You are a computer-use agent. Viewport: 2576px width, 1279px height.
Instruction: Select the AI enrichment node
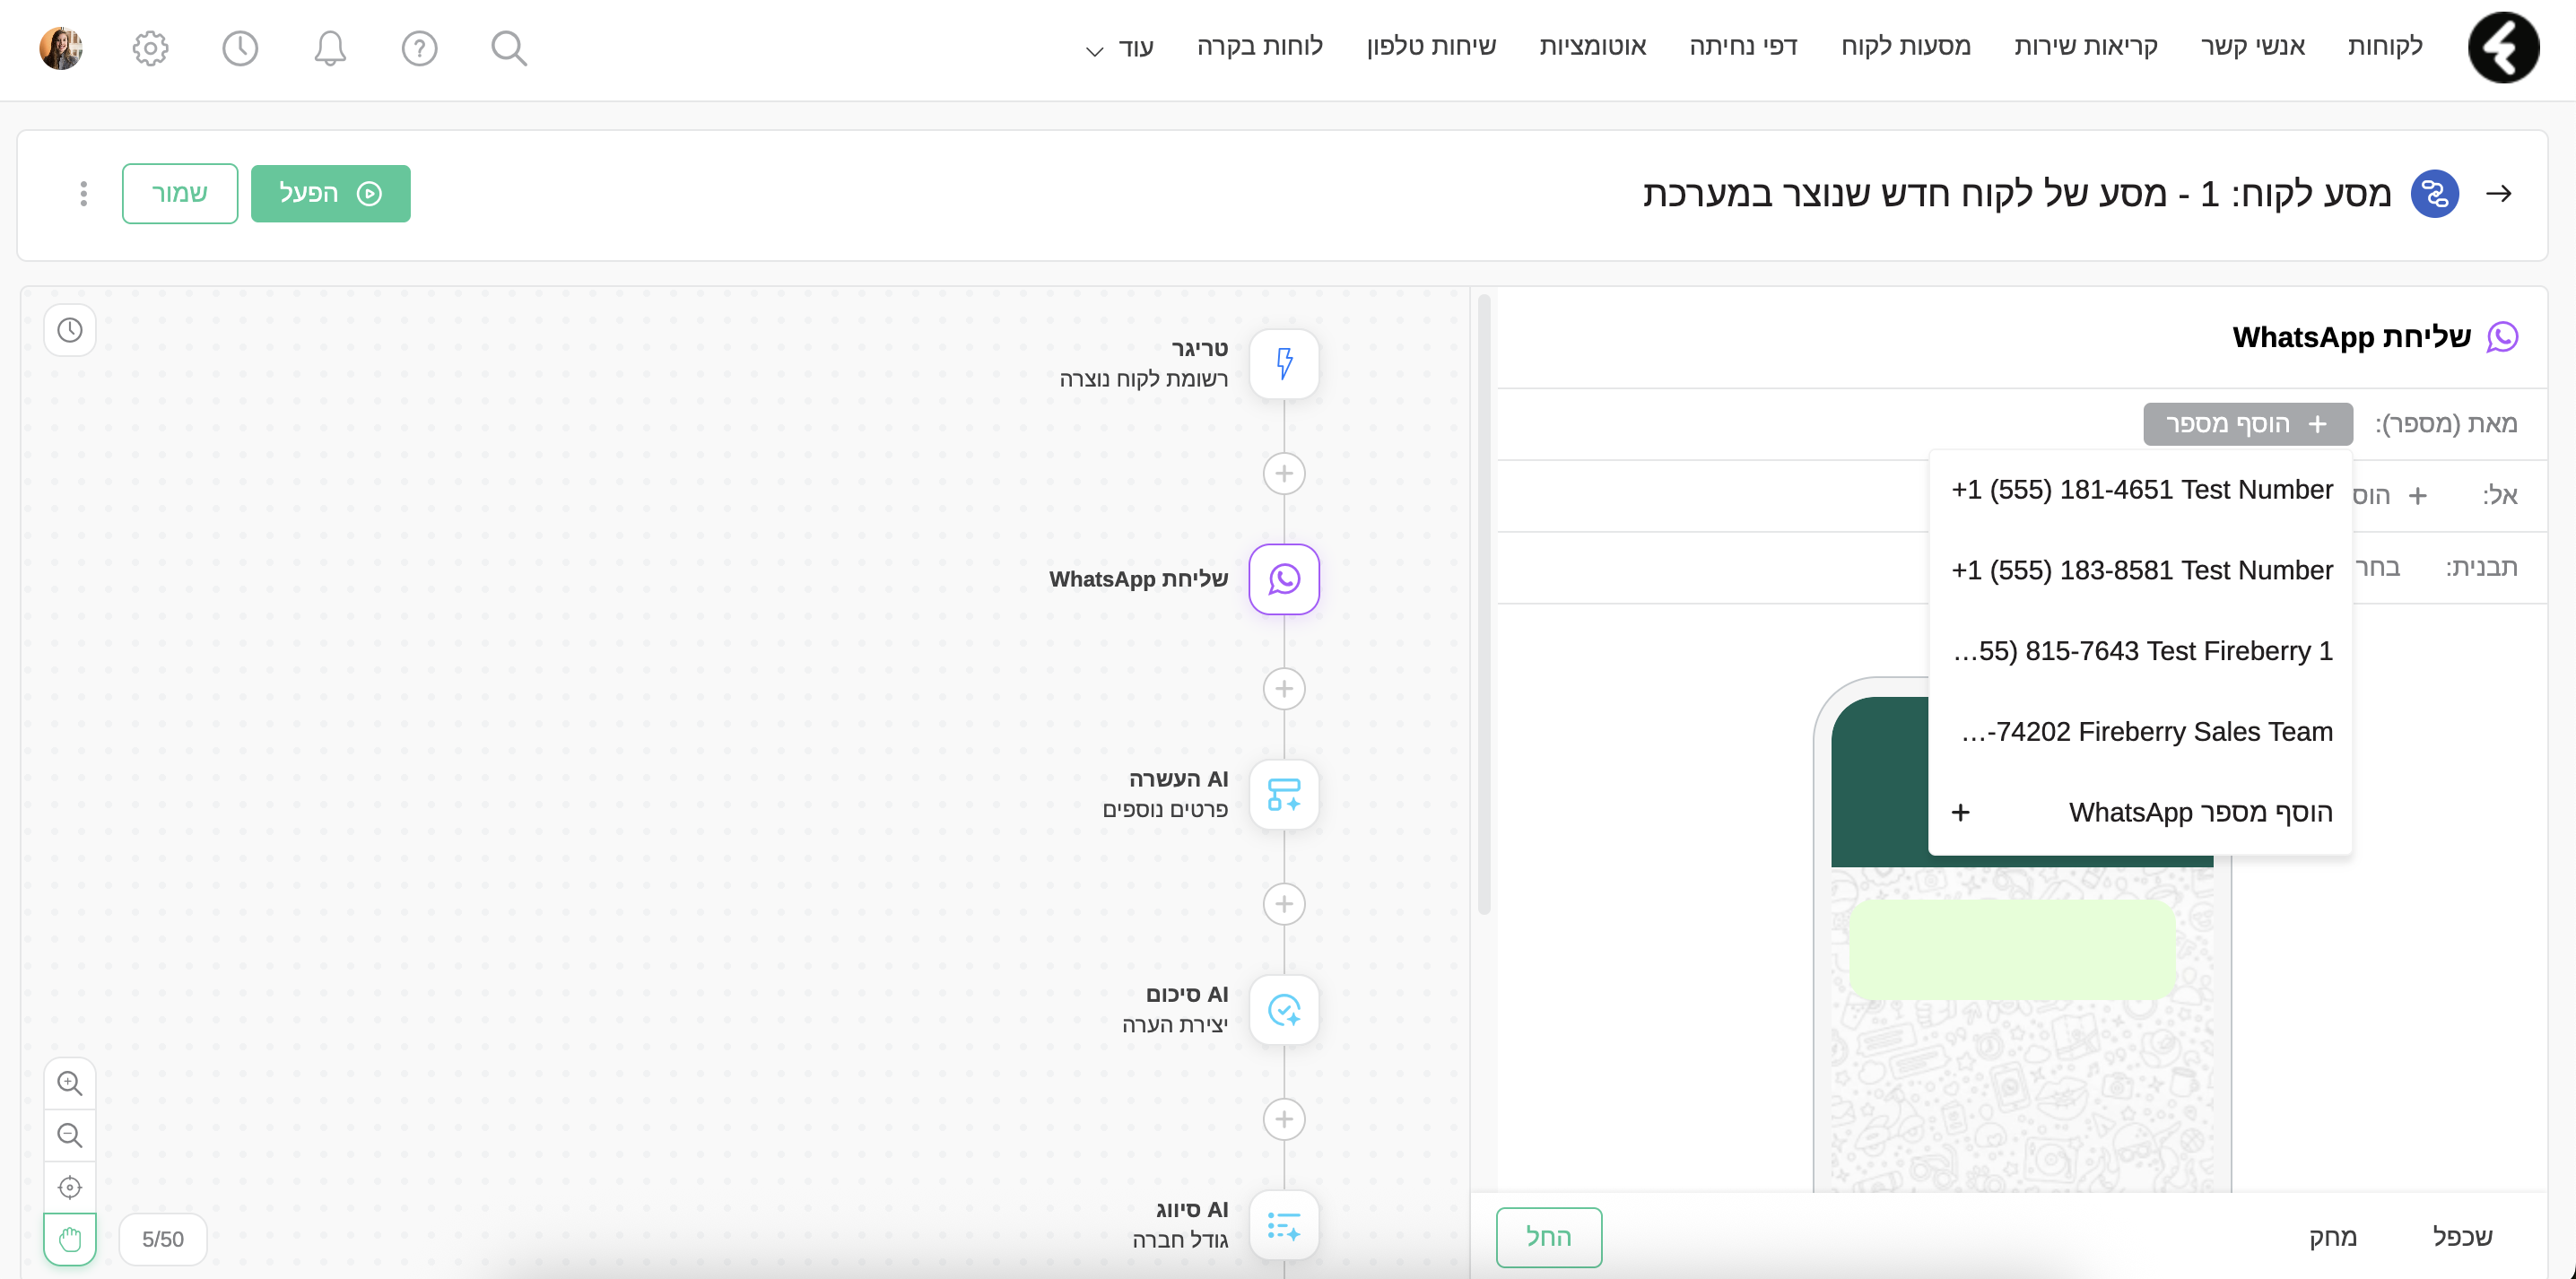[x=1284, y=794]
